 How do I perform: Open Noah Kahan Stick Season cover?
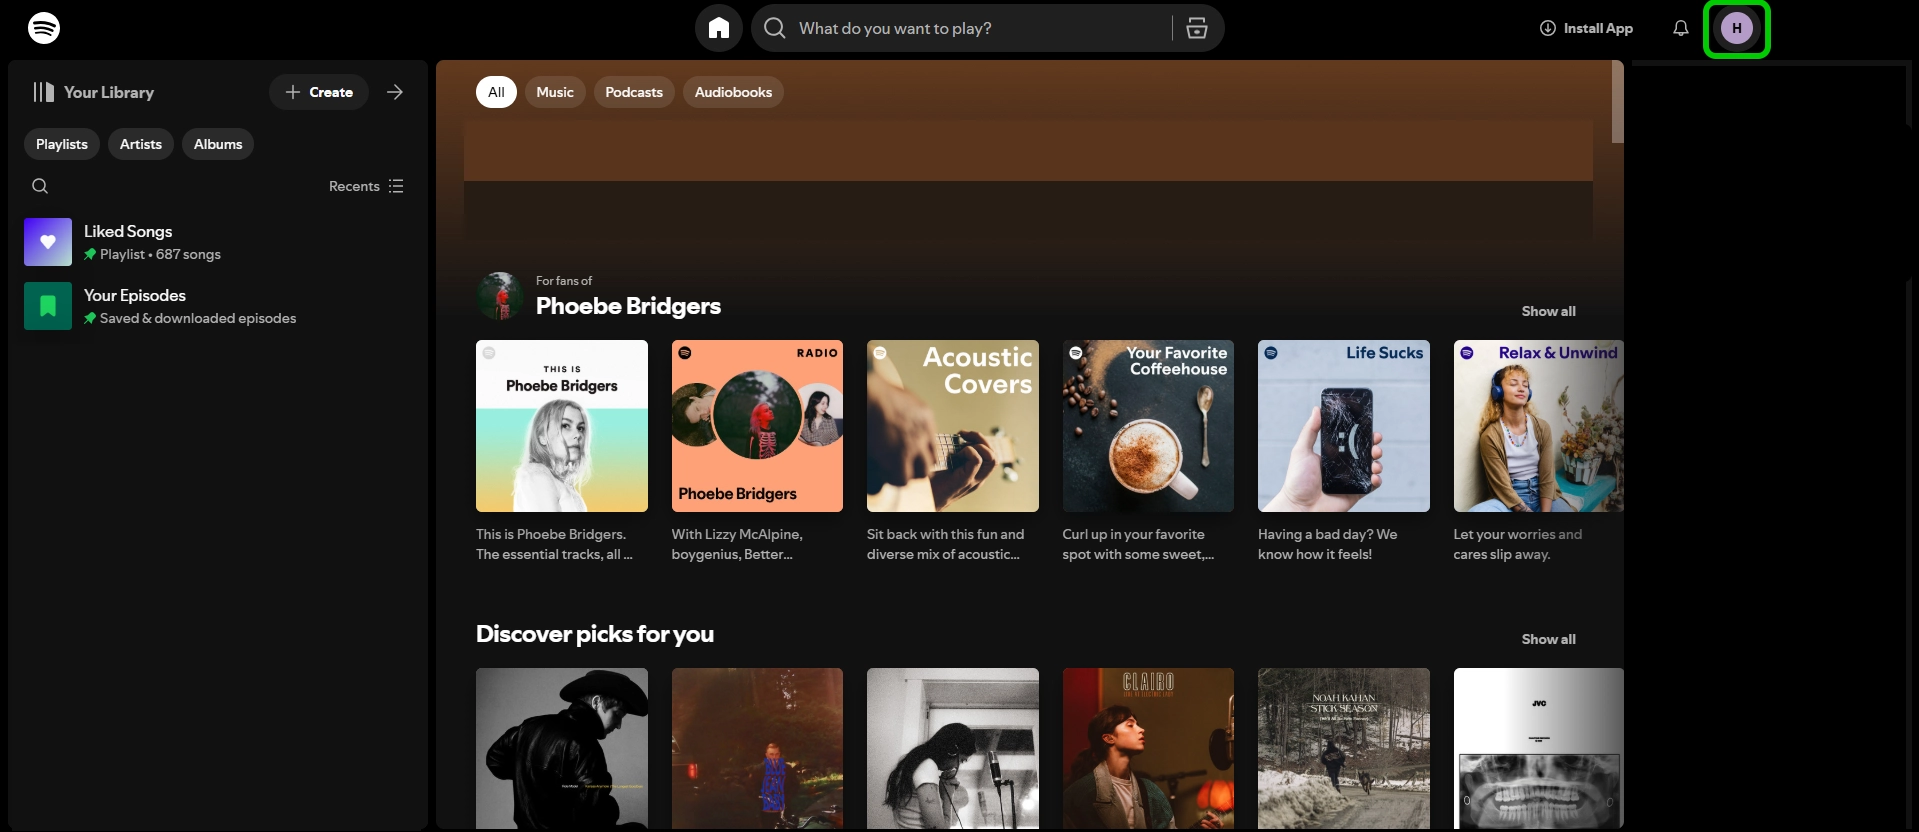tap(1344, 748)
